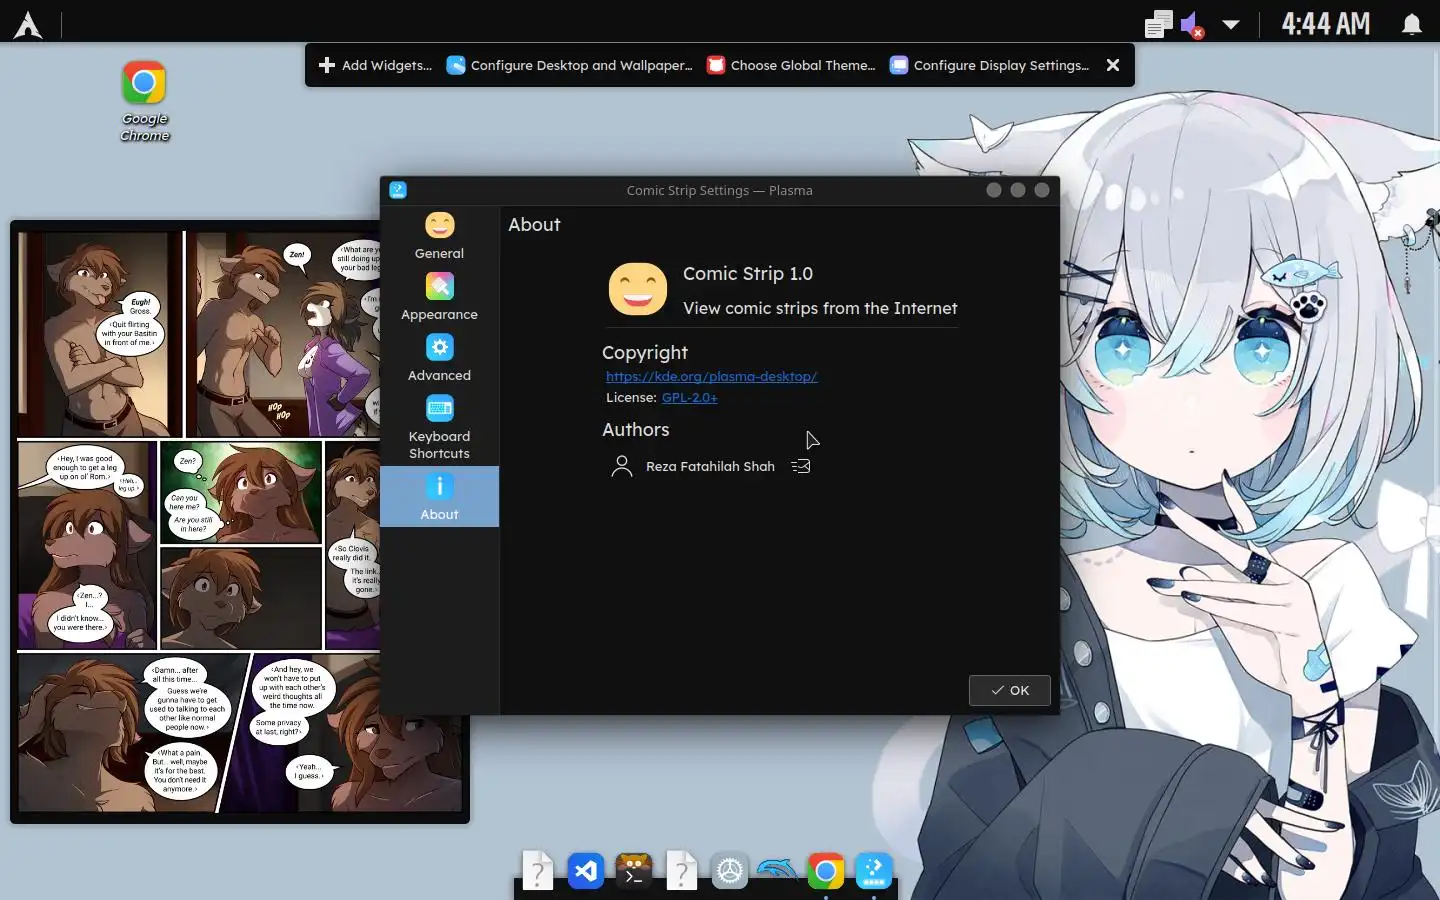Open System Settings gear in dock
Image resolution: width=1440 pixels, height=900 pixels.
pos(730,871)
